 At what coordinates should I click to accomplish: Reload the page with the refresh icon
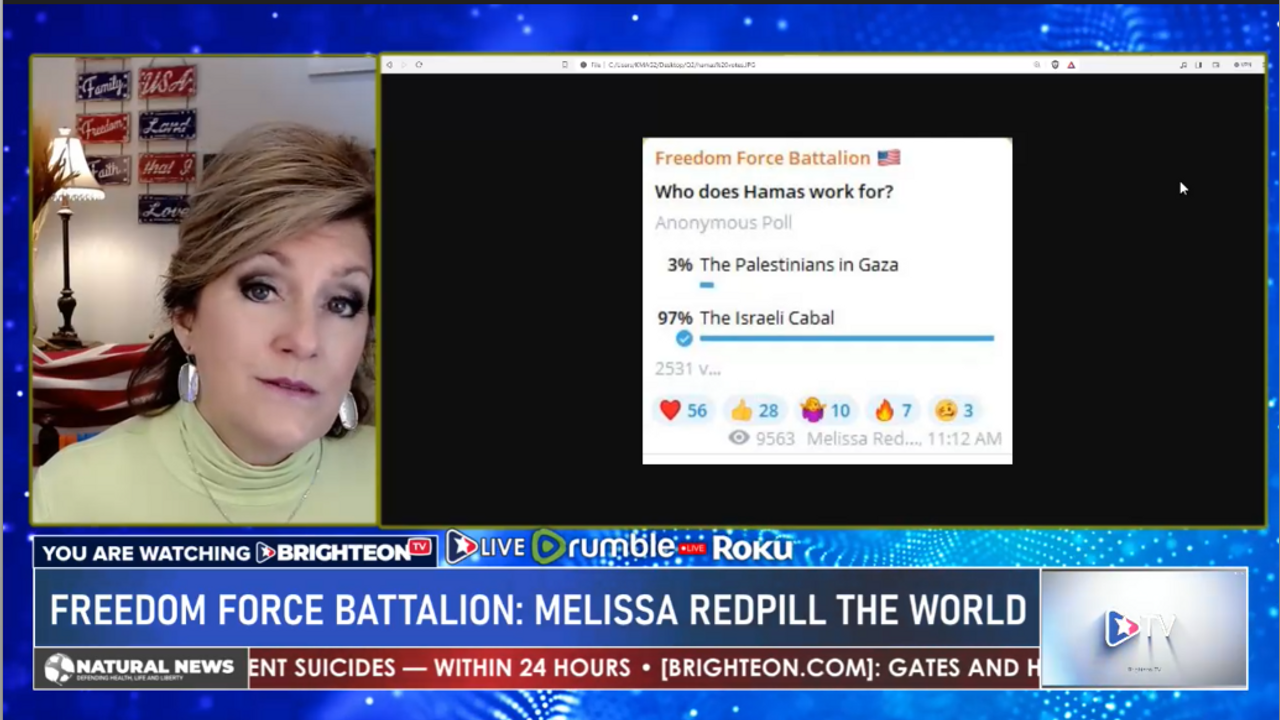pos(419,65)
